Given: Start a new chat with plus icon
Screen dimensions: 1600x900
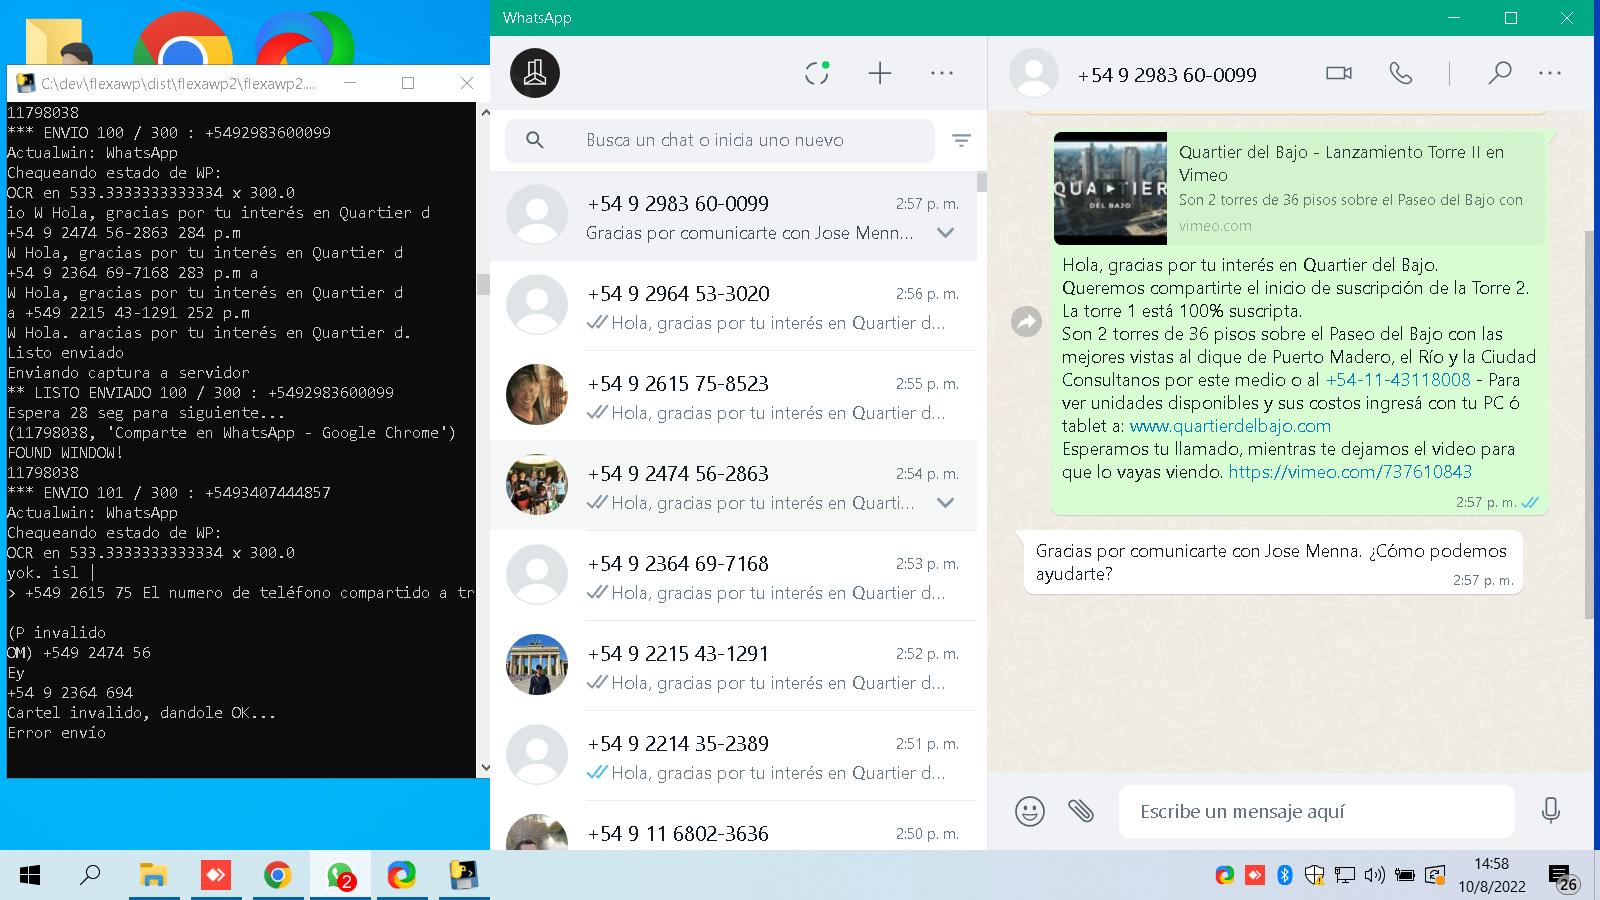Looking at the screenshot, I should pos(880,73).
